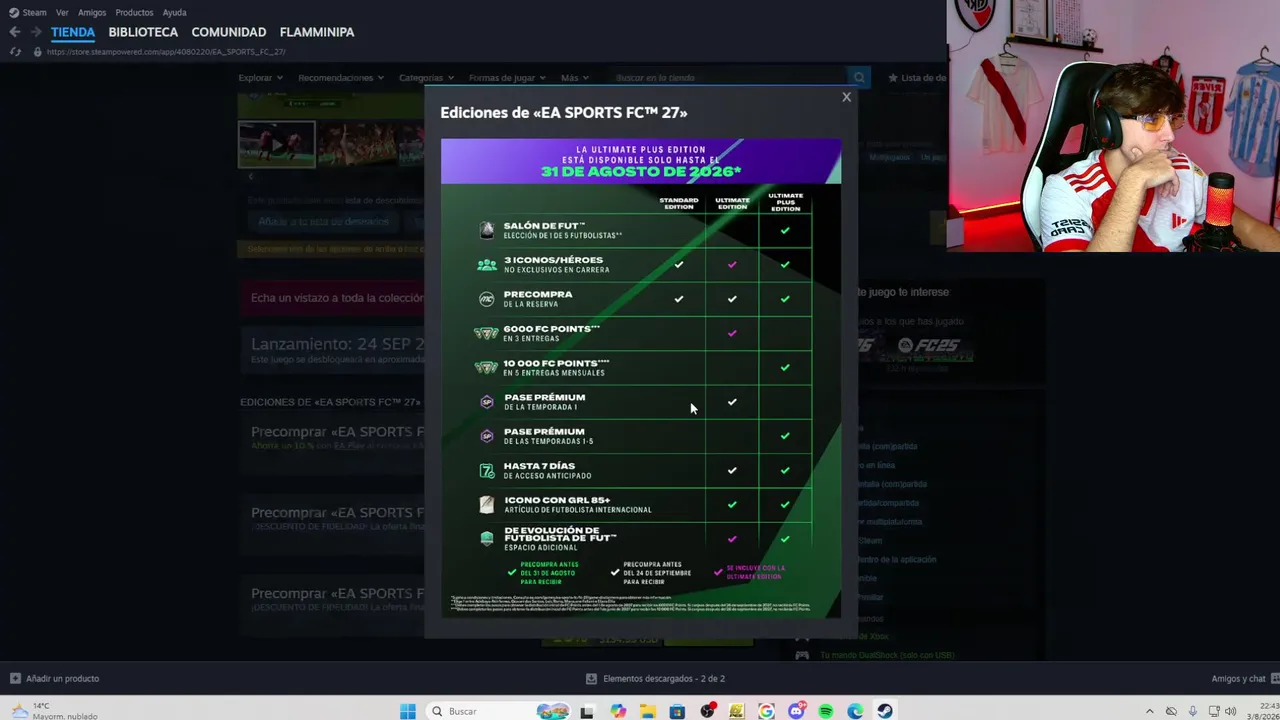
Task: Close the EA SPORTS FC 27 editions dialog
Action: pyautogui.click(x=846, y=97)
